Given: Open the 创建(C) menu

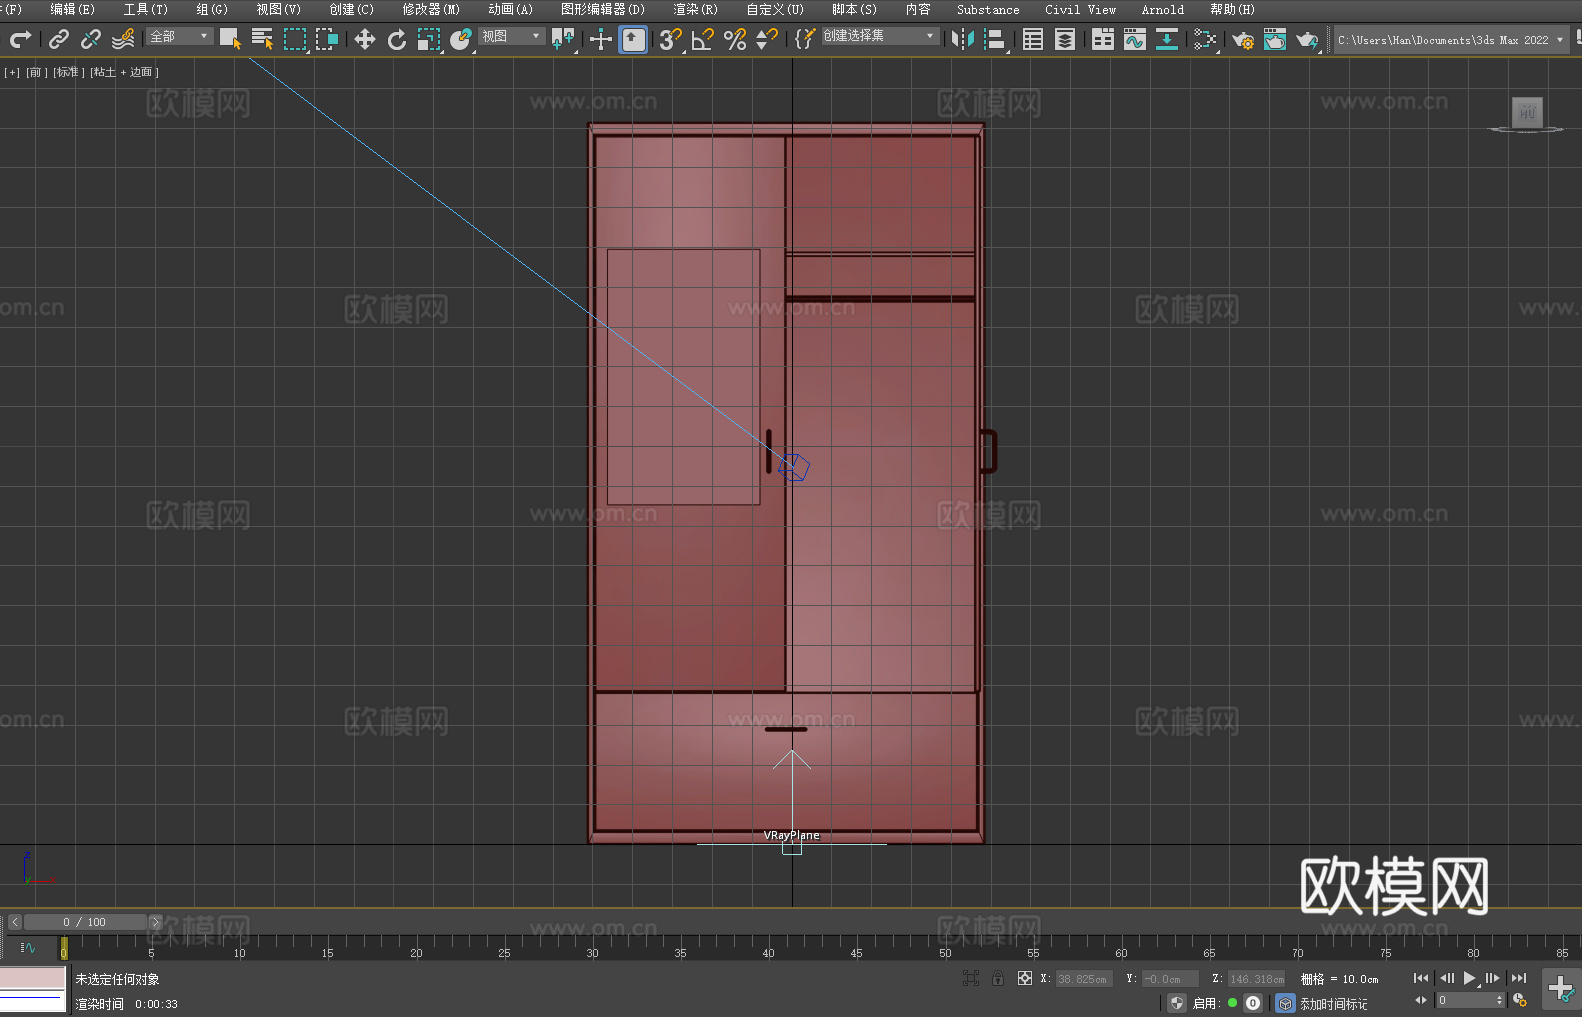Looking at the screenshot, I should (x=351, y=9).
